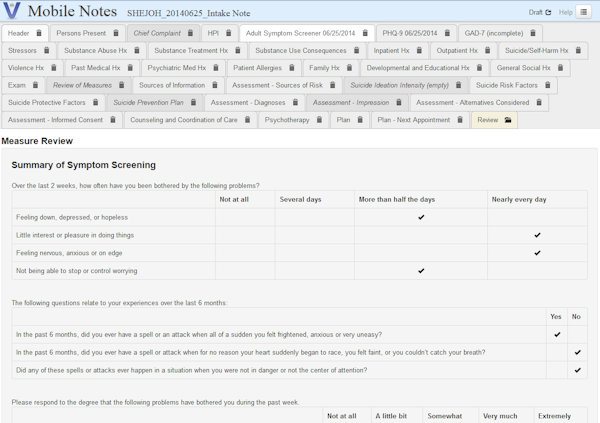Click trash icon on Patient Allergies tab
This screenshot has width=600, height=423.
click(x=292, y=68)
